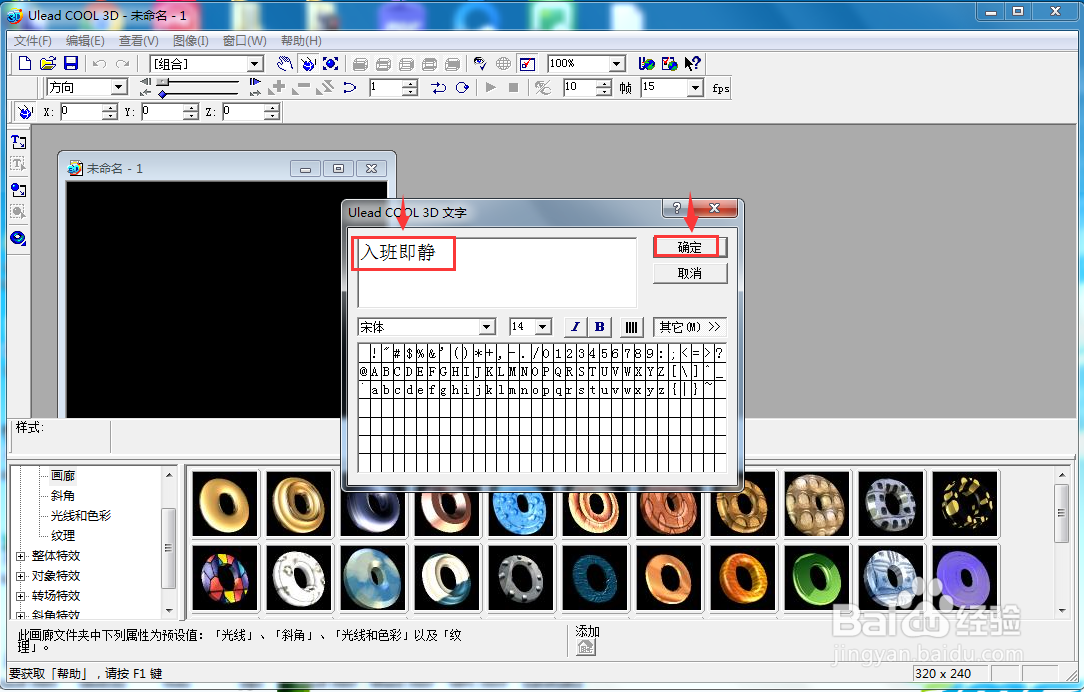Toggle the show toolbar checkmark icon
This screenshot has width=1084, height=692.
(x=527, y=64)
